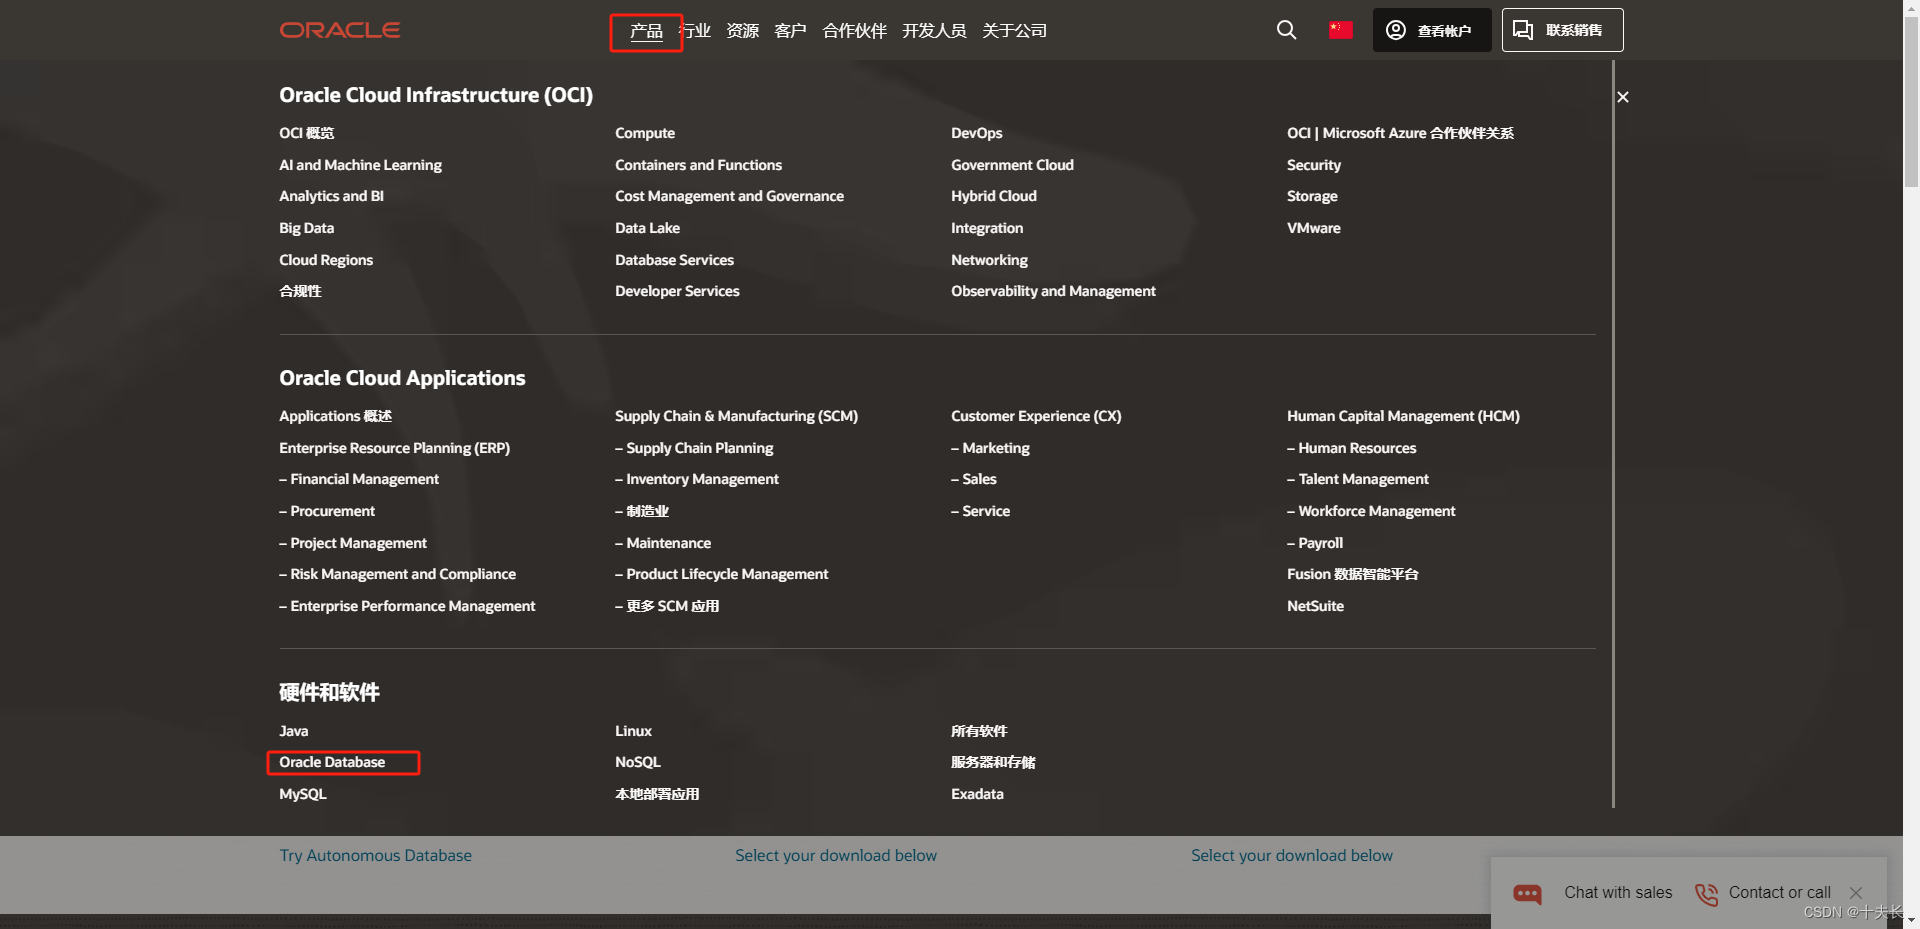Viewport: 1920px width, 929px height.
Task: Click the 联系销售 button
Action: tap(1562, 30)
